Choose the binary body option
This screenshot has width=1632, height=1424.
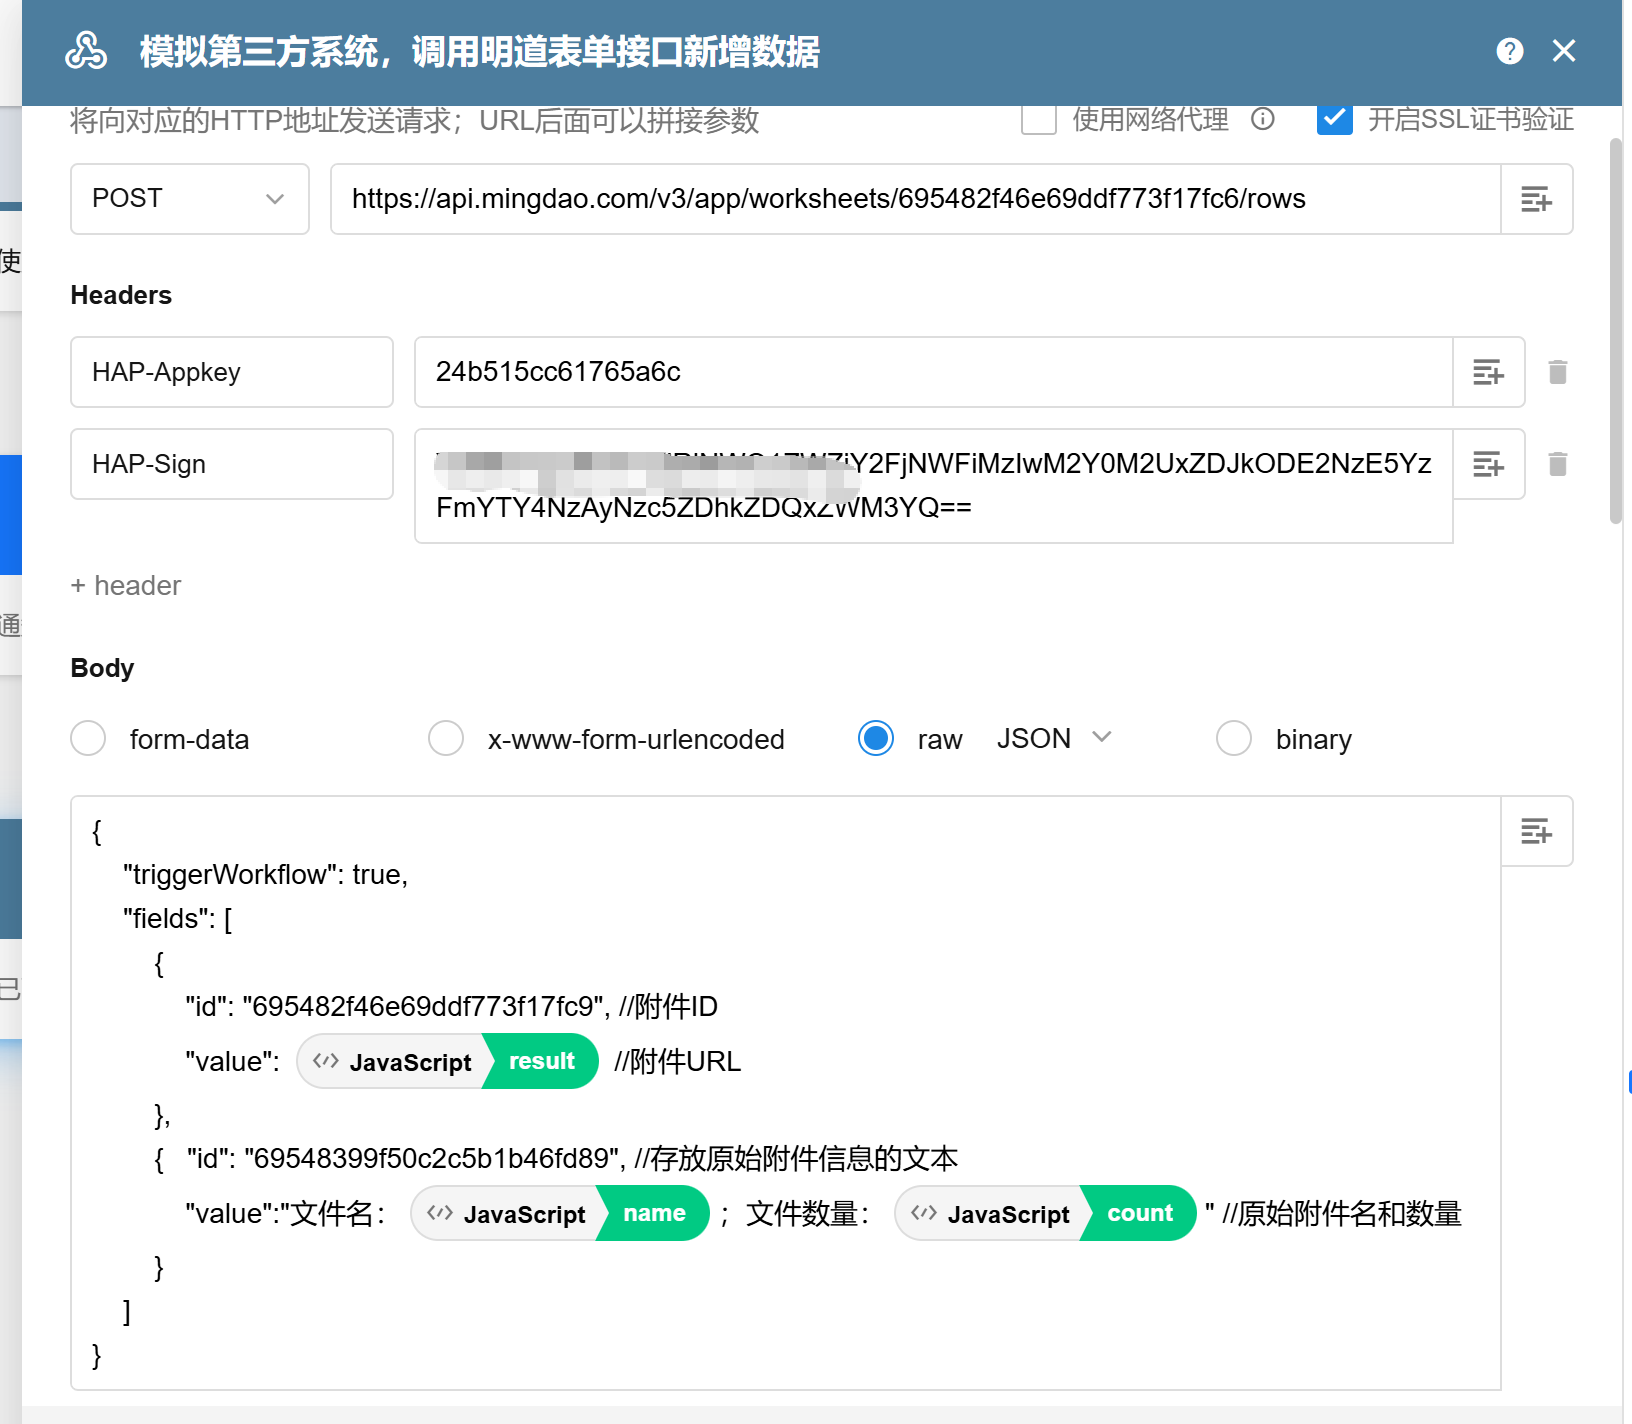pyautogui.click(x=1233, y=739)
